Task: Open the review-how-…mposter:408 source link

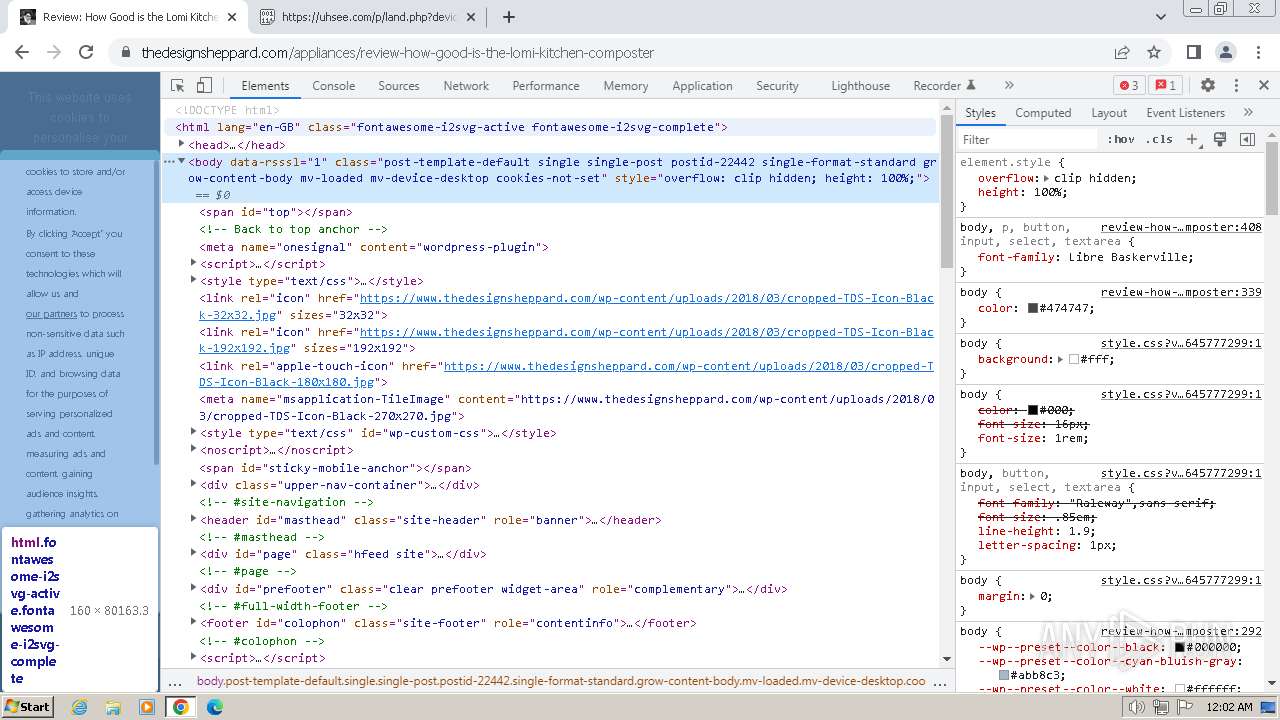Action: pyautogui.click(x=1181, y=227)
